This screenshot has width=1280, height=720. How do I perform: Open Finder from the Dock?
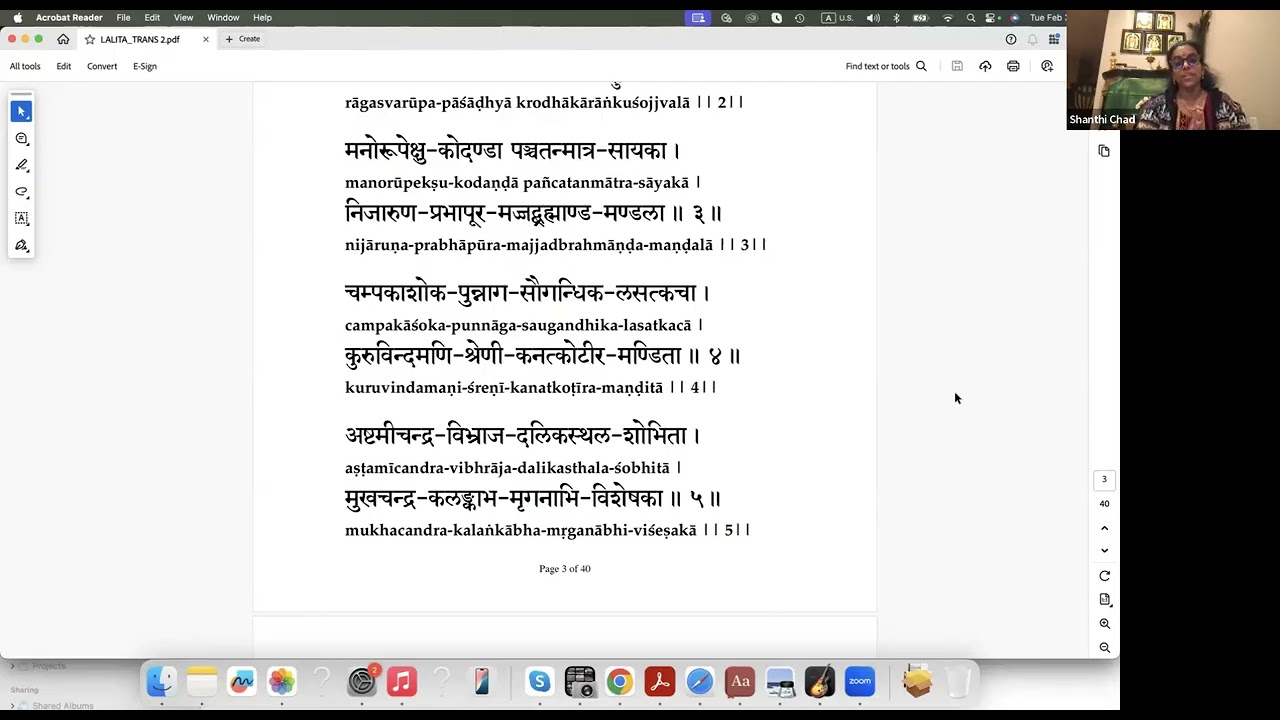(161, 681)
